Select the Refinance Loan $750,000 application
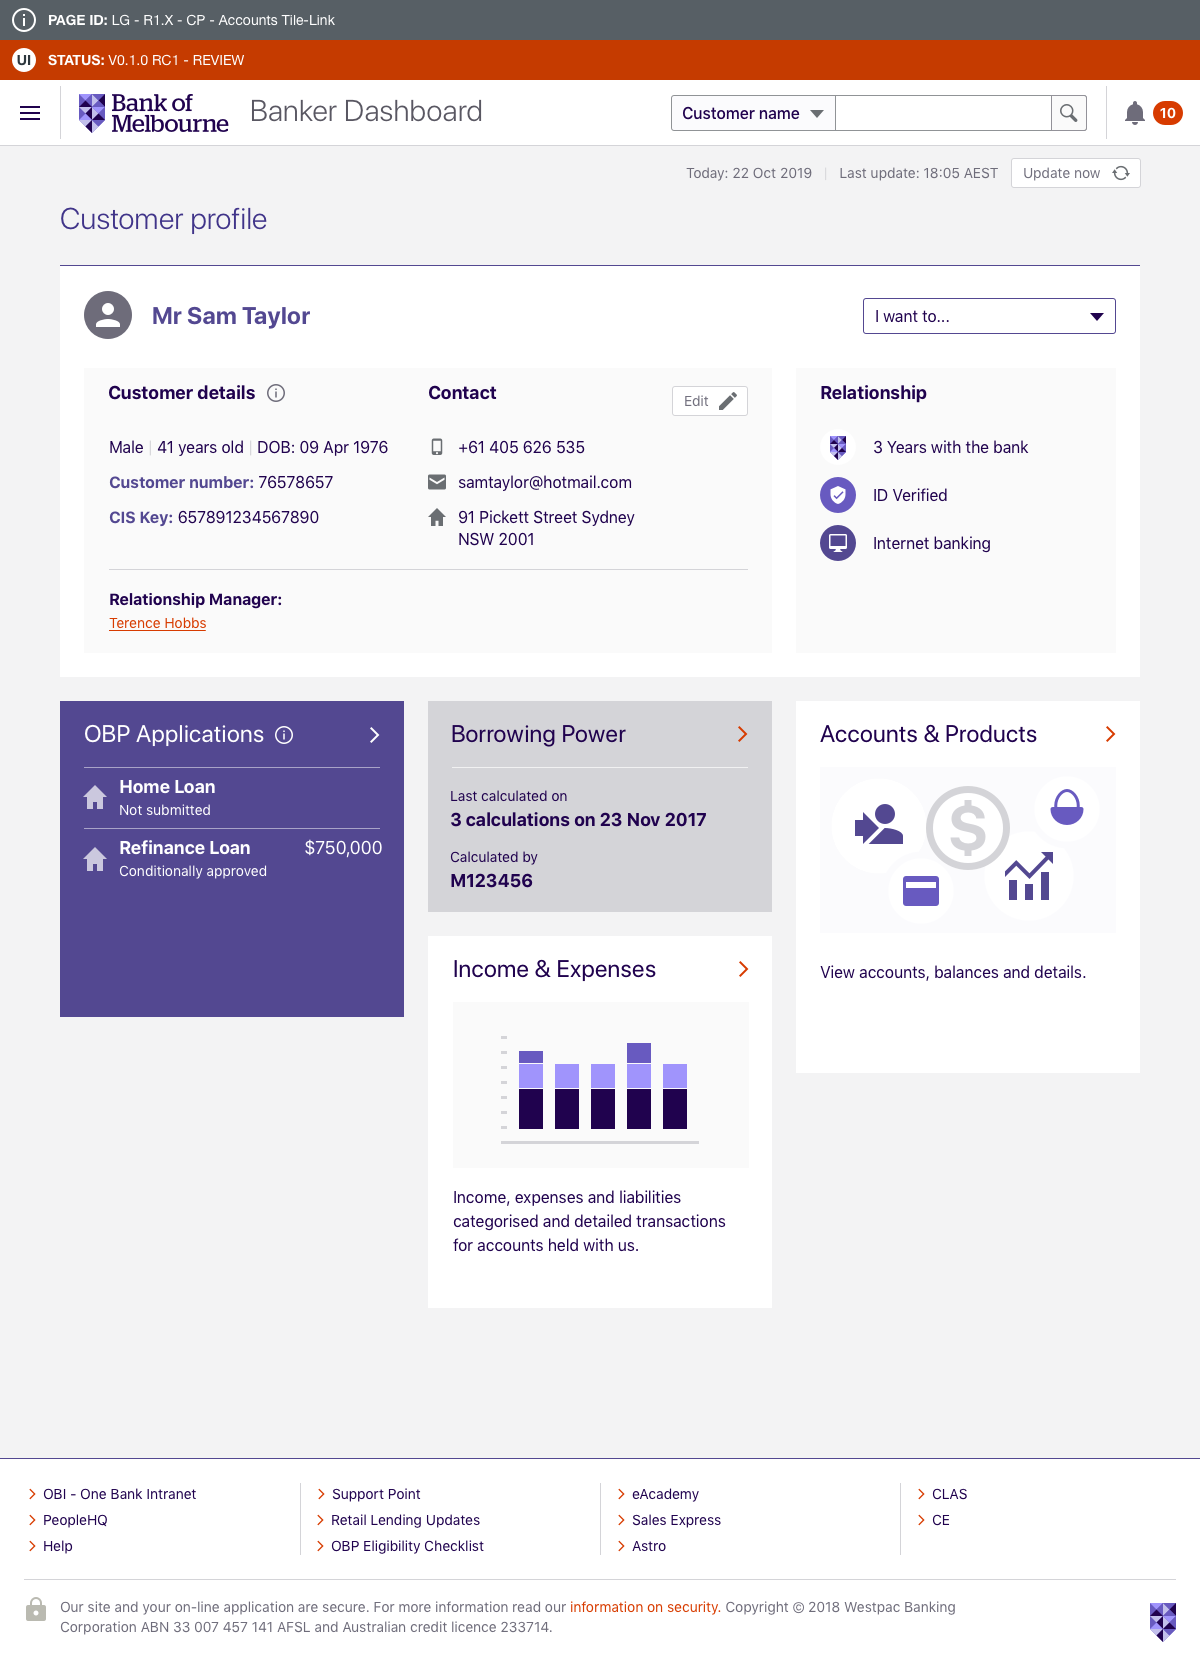The width and height of the screenshot is (1200, 1669). [232, 859]
